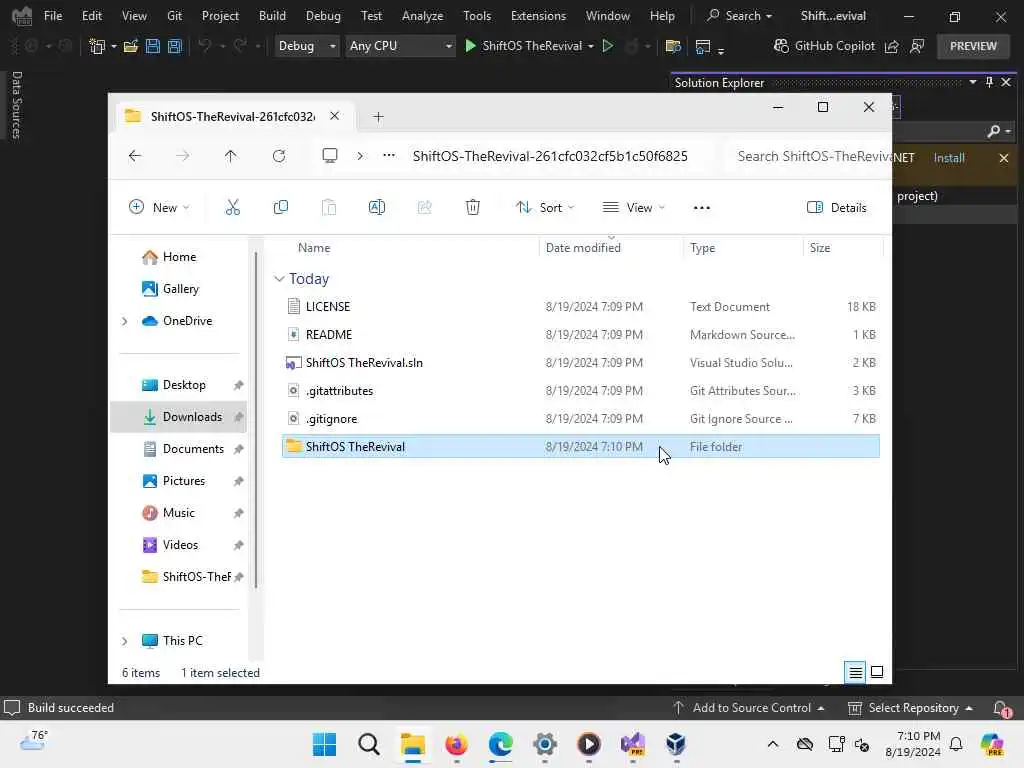This screenshot has height=768, width=1024.
Task: Expand This PC in navigation pane
Action: (125, 641)
